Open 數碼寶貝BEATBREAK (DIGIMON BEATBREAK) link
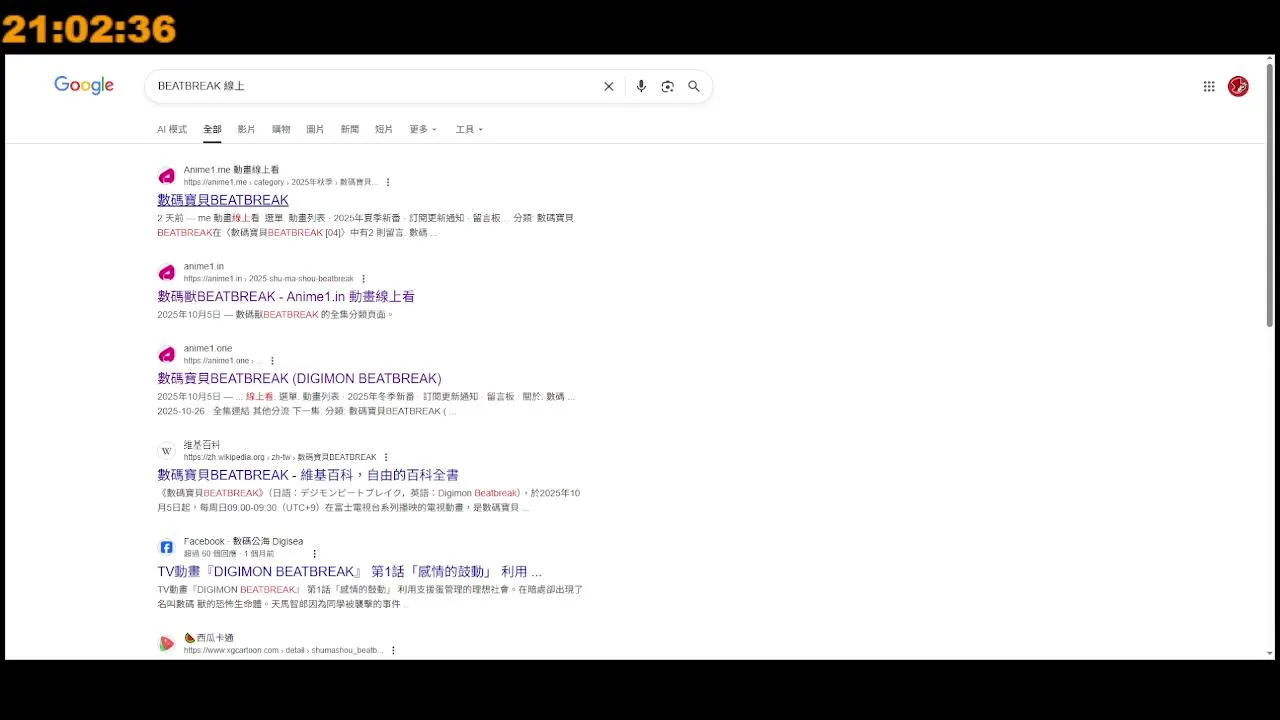1280x720 pixels. coord(299,378)
